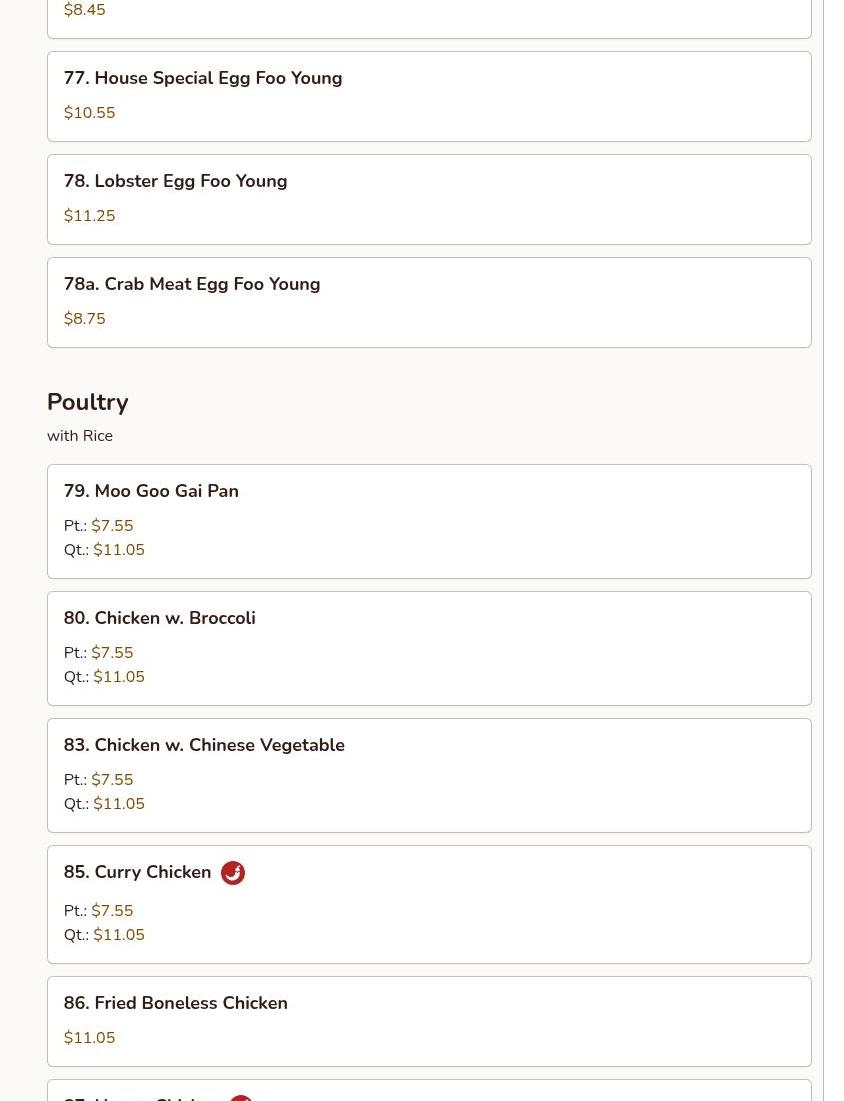The image size is (844, 1101).
Task: Choose 86. Fried Boneless Chicken
Action: point(429,1022)
